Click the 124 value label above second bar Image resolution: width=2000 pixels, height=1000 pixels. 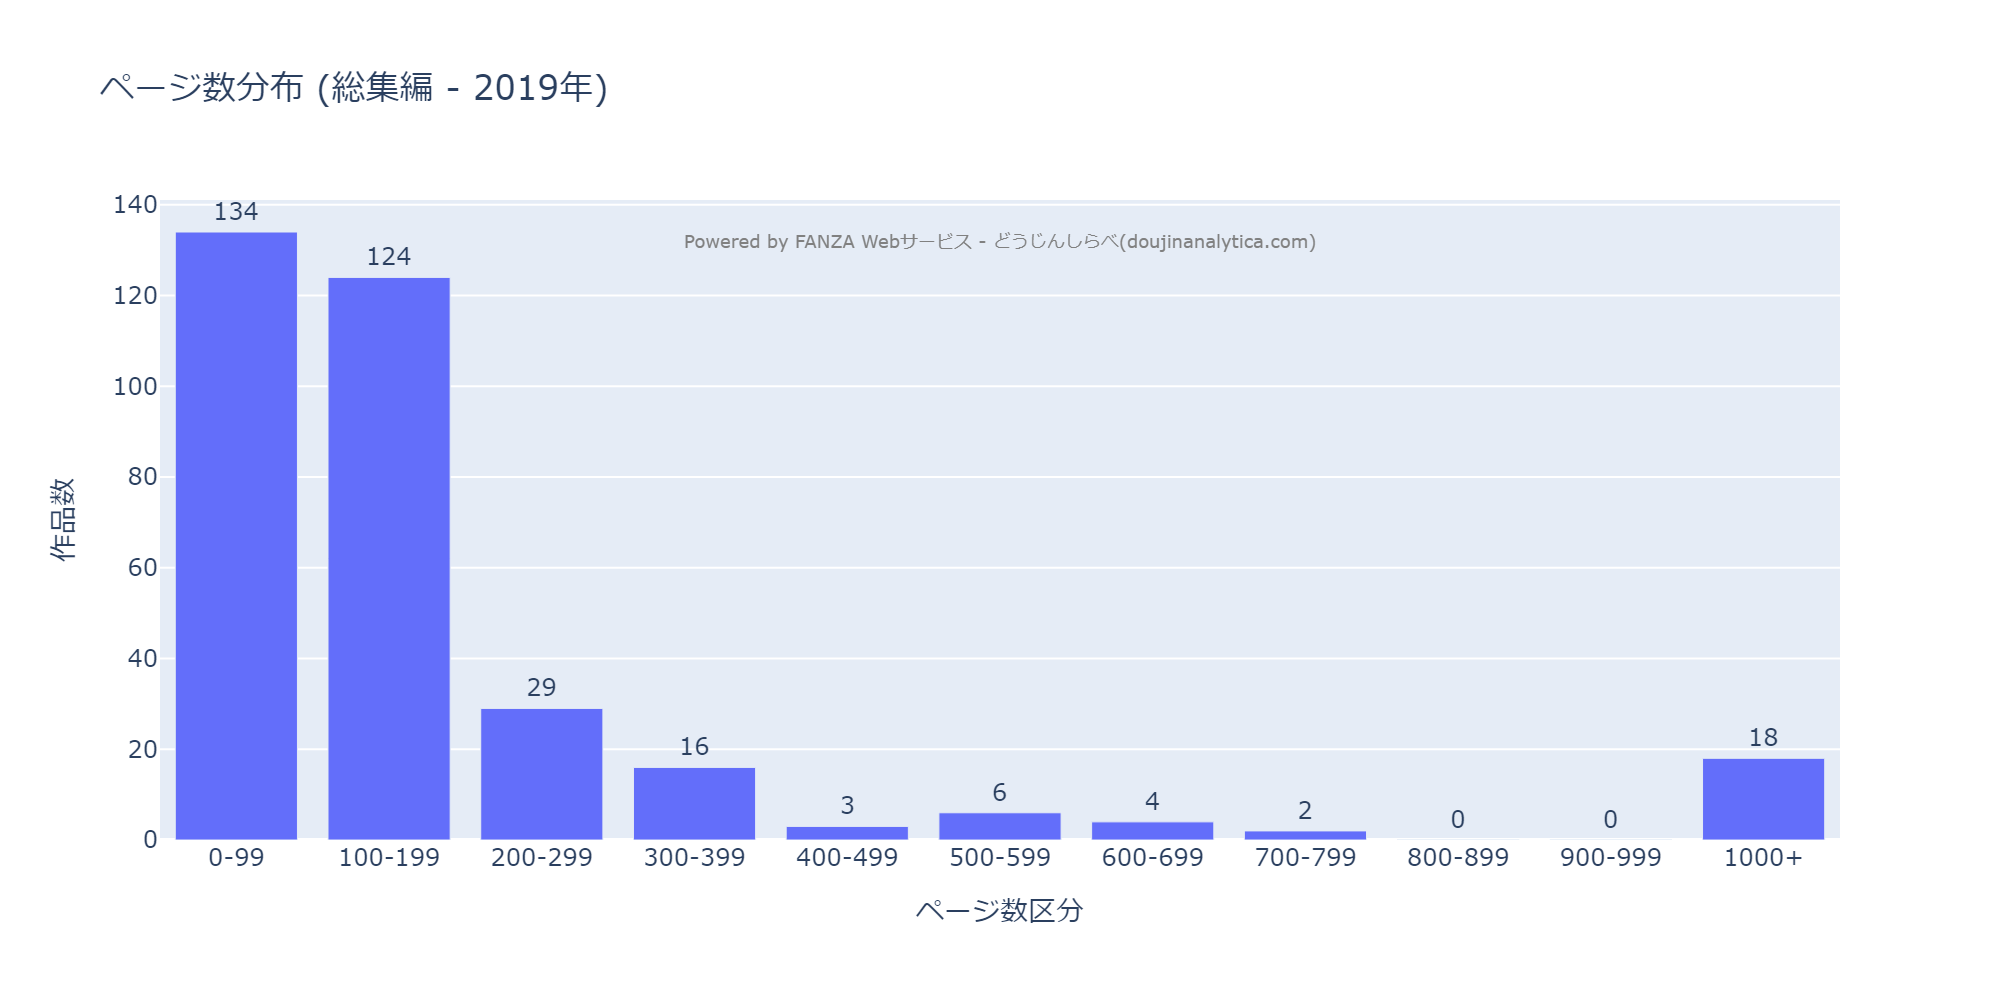pos(389,257)
